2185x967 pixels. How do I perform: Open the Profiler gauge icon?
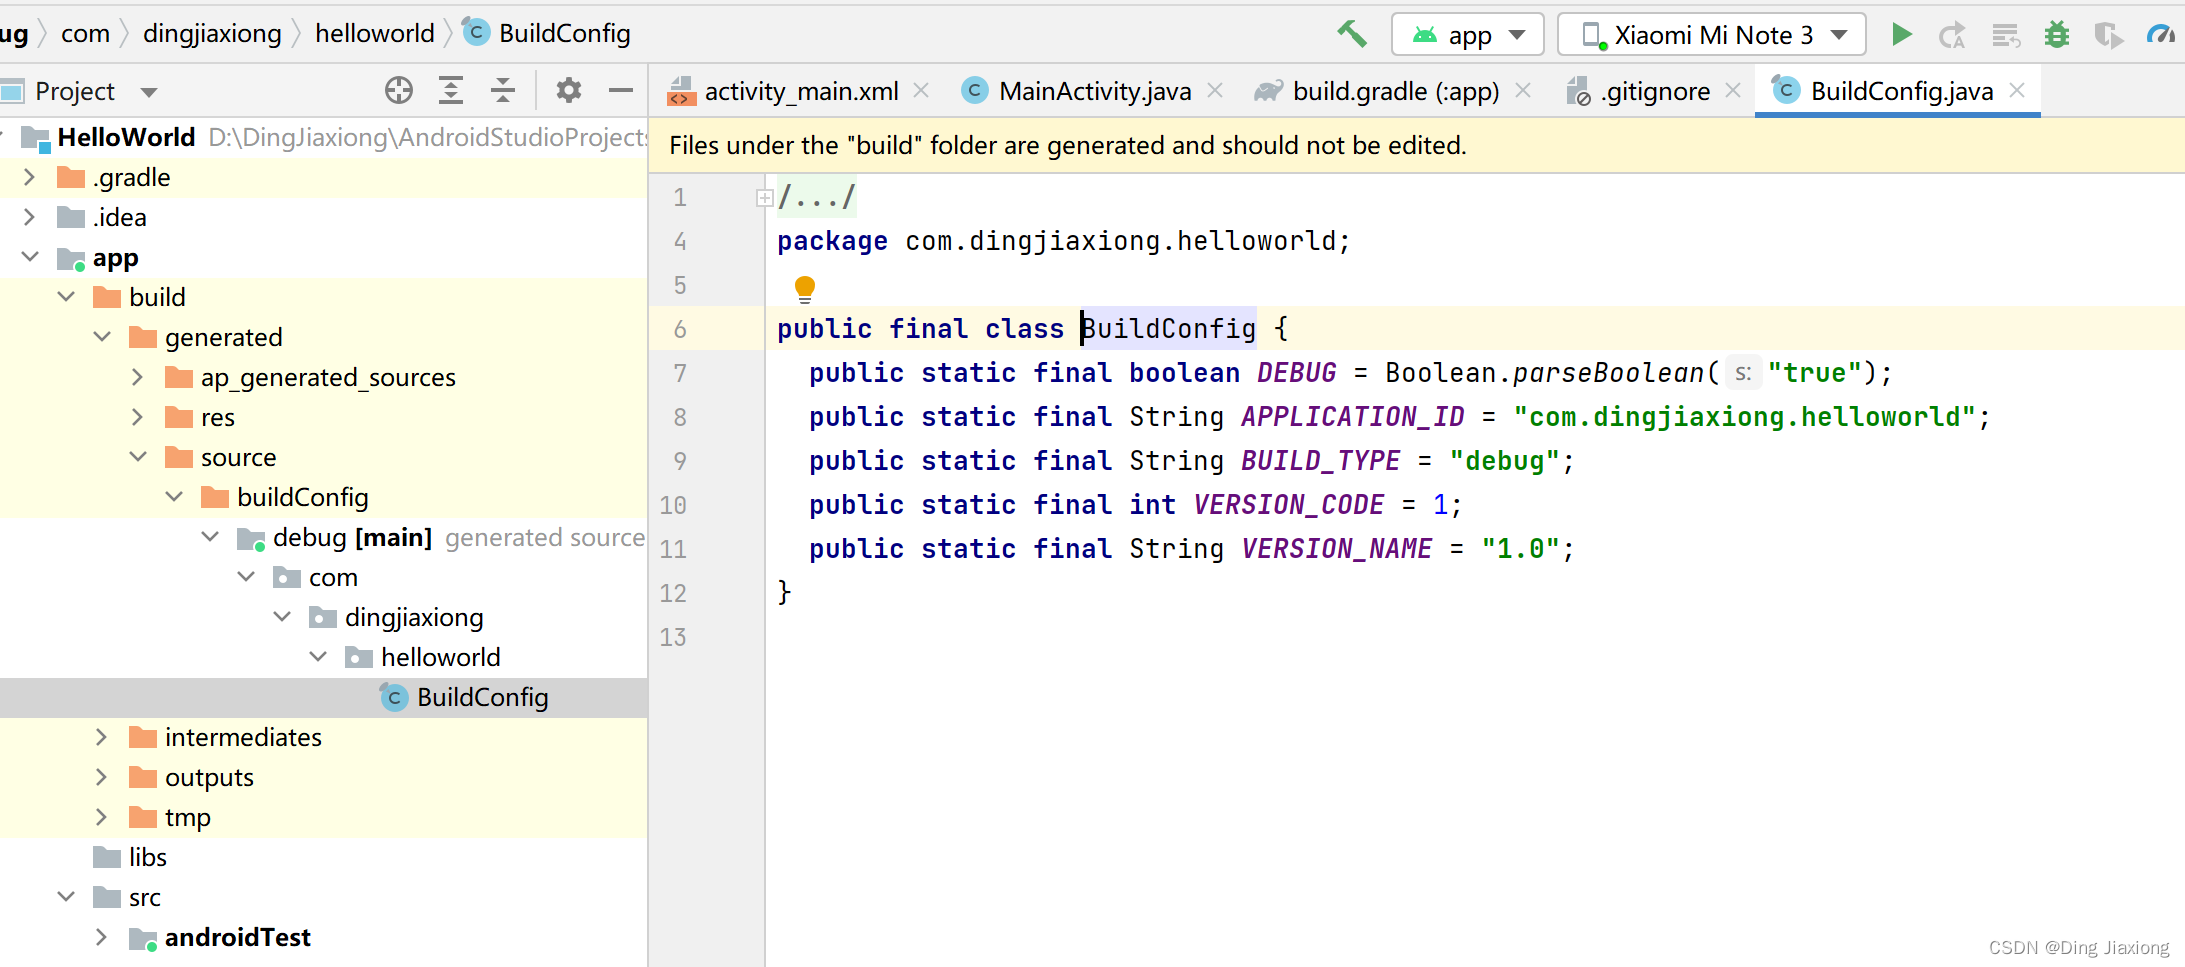2161,35
